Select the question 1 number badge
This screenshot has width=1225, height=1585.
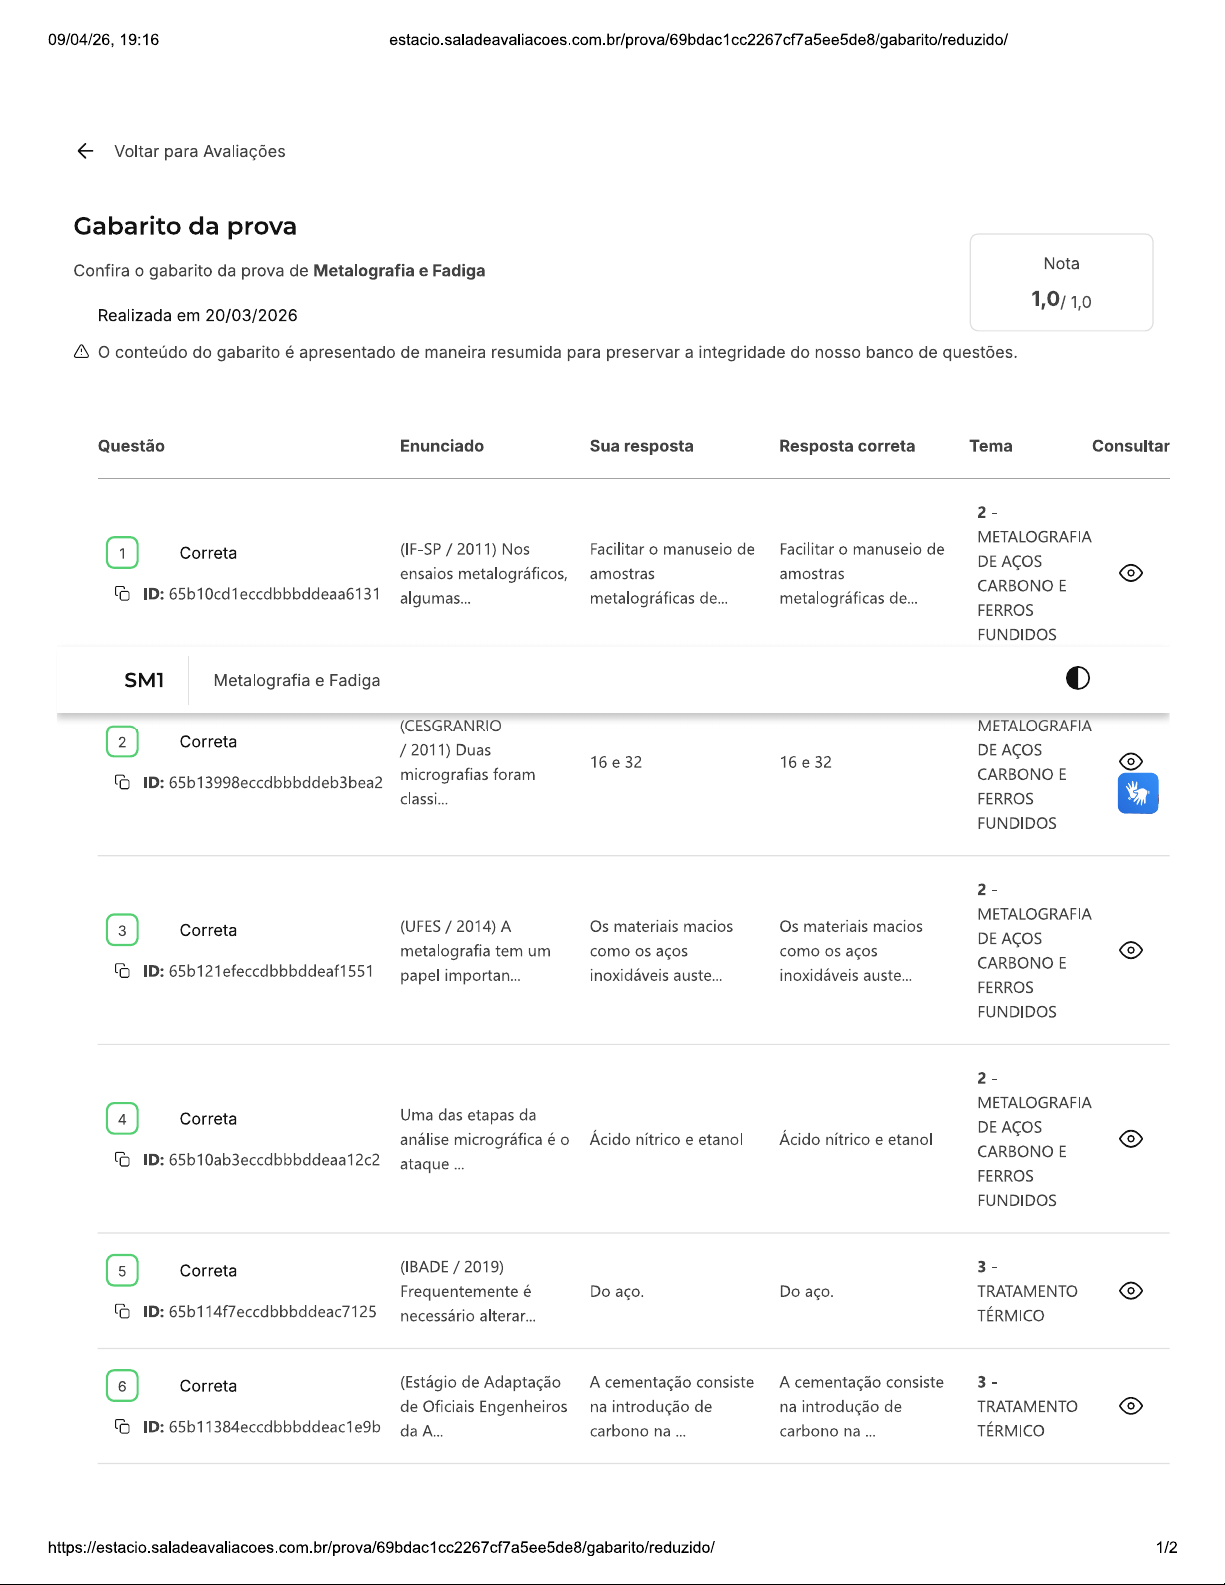pos(122,553)
